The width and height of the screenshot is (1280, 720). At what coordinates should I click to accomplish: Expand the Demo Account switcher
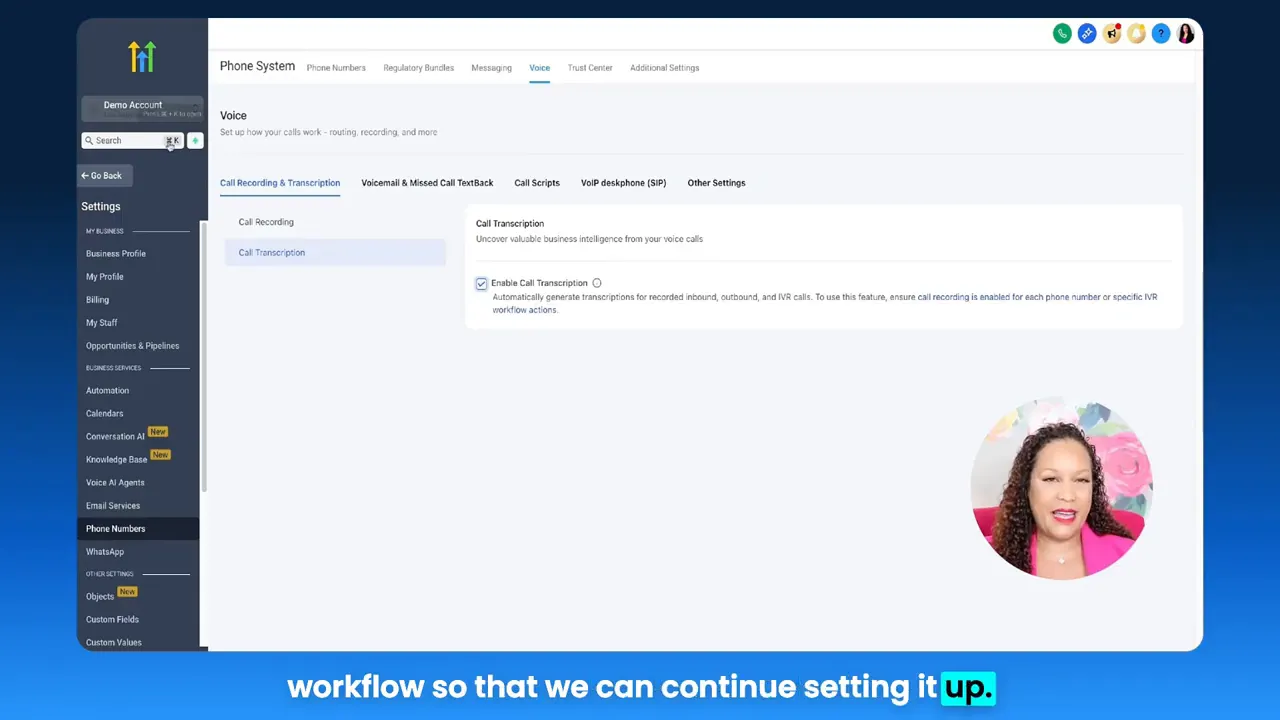[142, 106]
